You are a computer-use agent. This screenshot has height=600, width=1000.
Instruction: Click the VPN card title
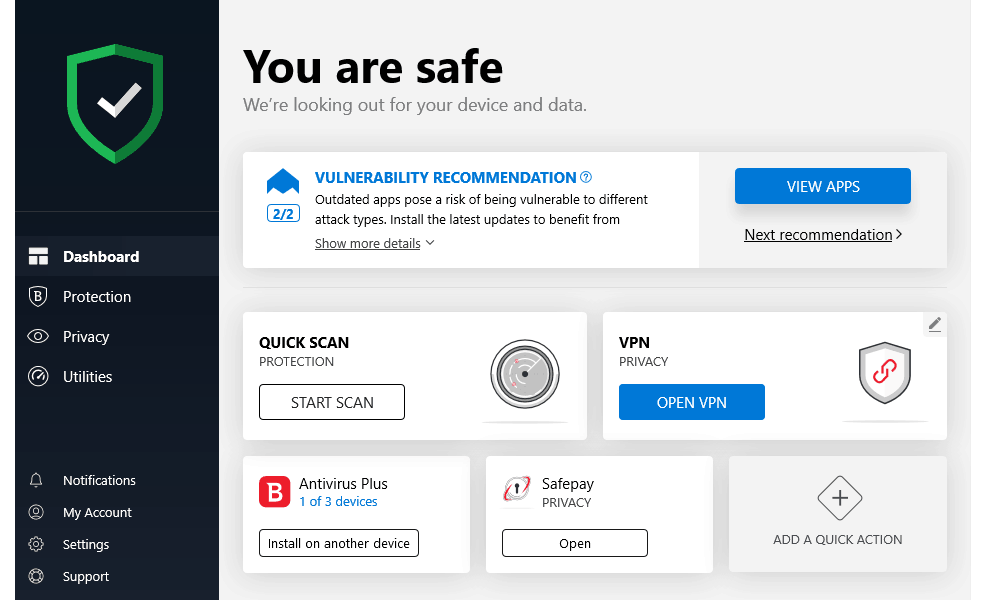point(634,342)
